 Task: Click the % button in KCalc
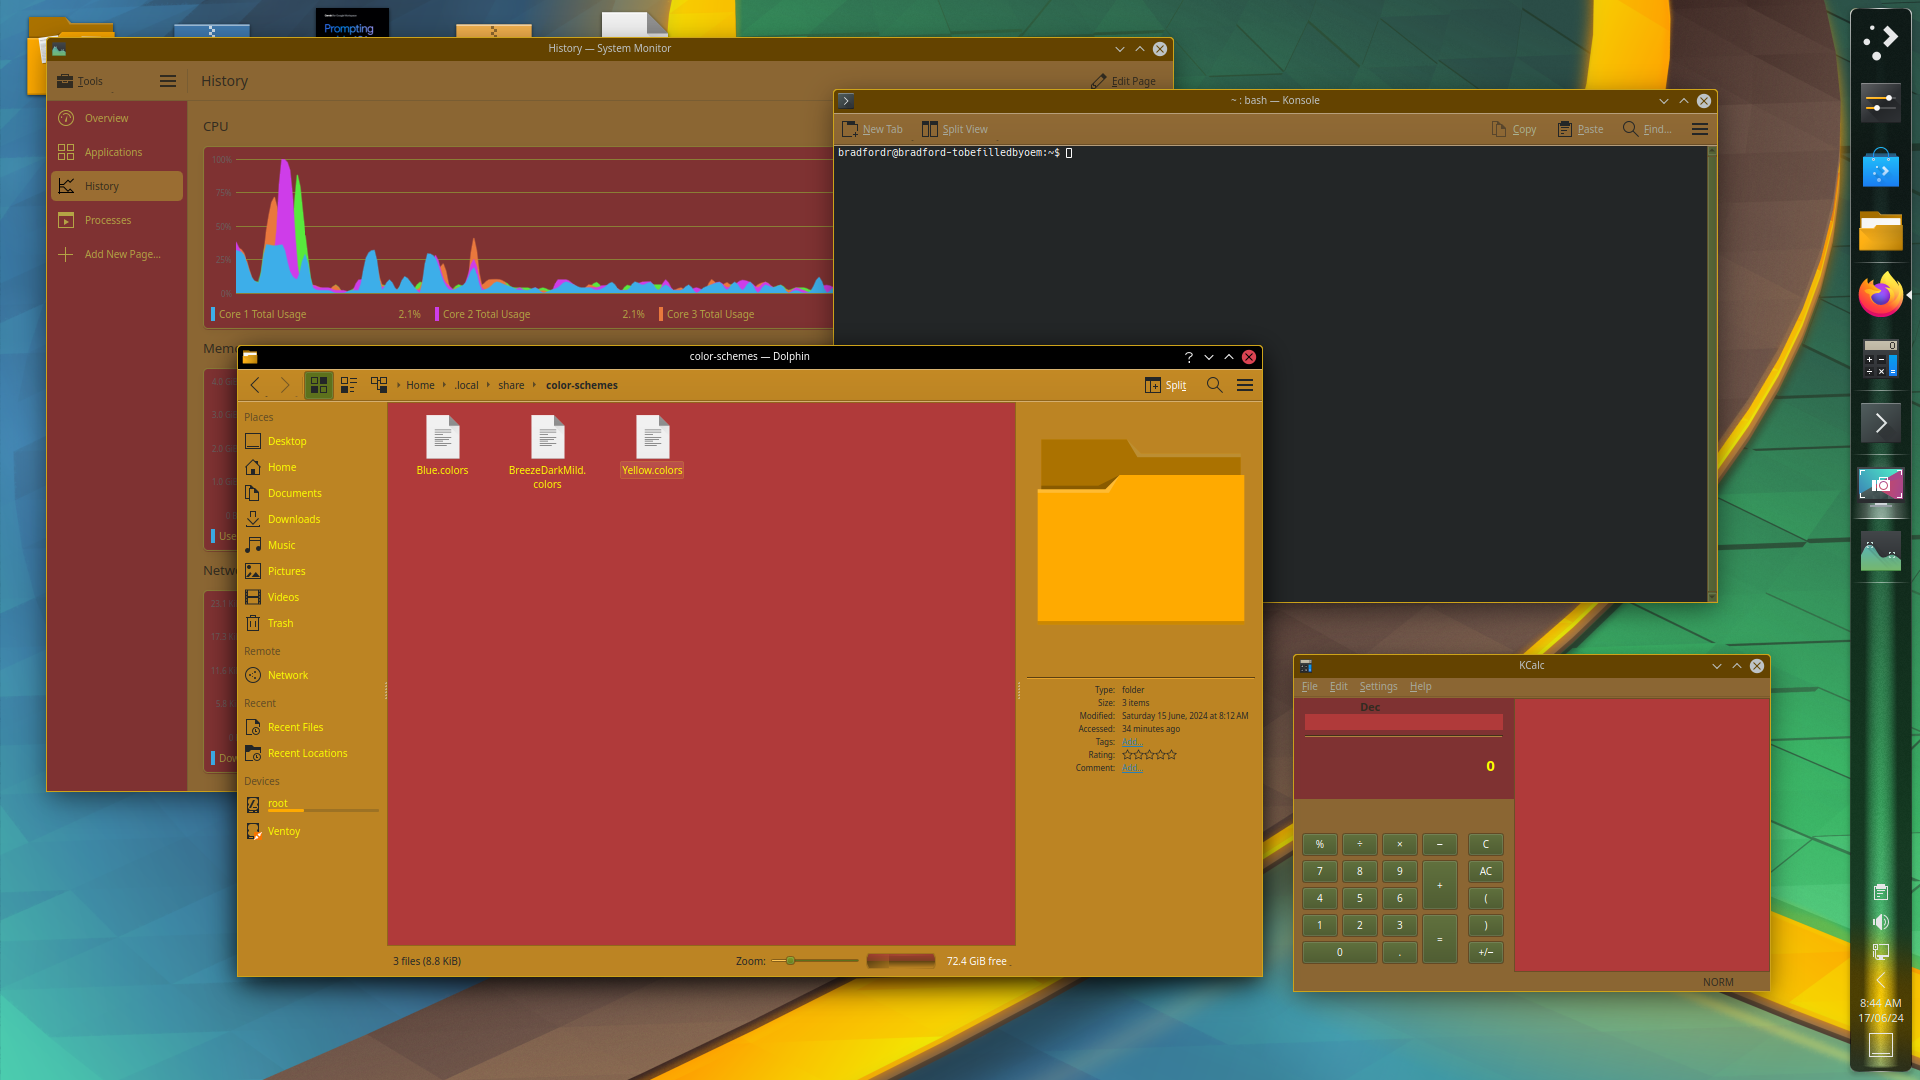pyautogui.click(x=1320, y=845)
